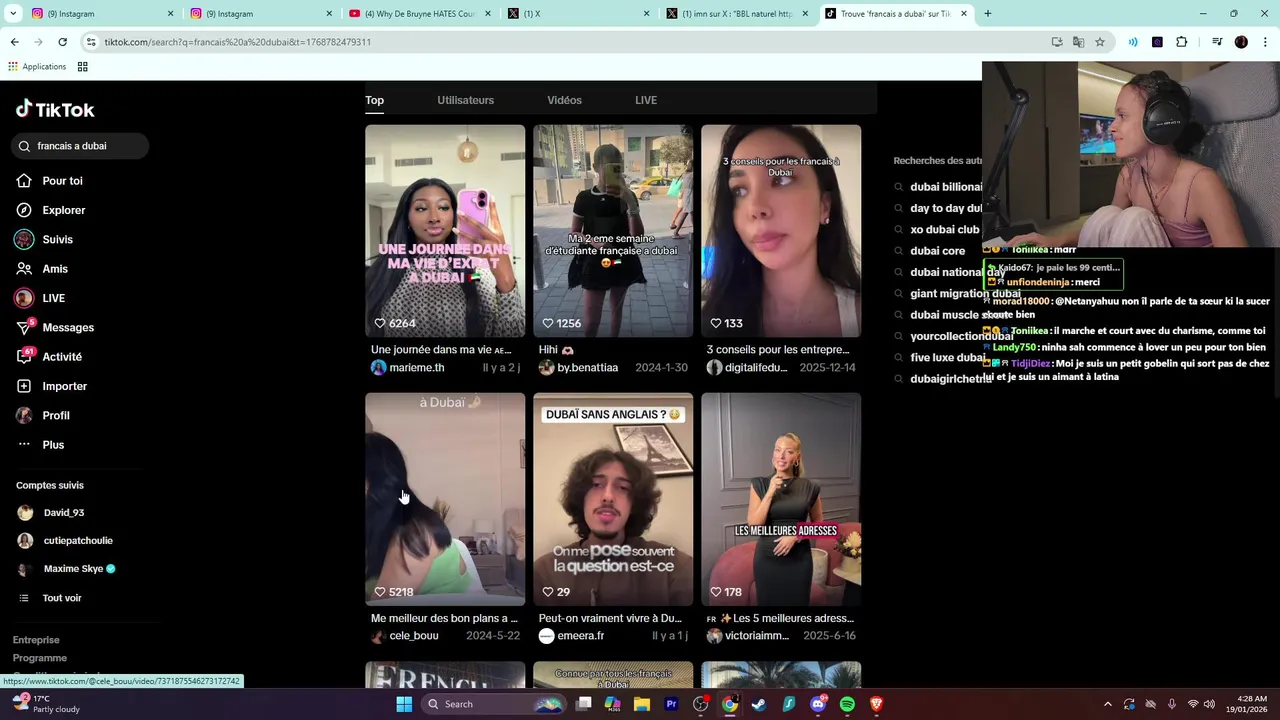Open the Chrome profile avatar
The height and width of the screenshot is (720, 1280).
[1241, 42]
